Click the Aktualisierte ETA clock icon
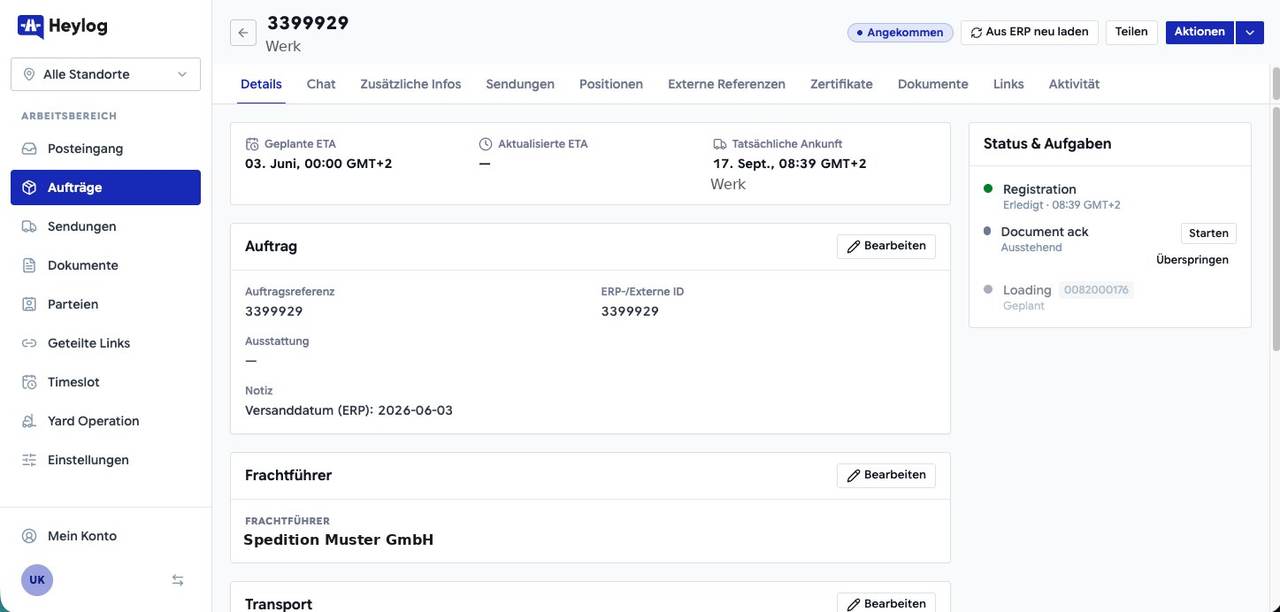Viewport: 1280px width, 612px height. tap(486, 144)
